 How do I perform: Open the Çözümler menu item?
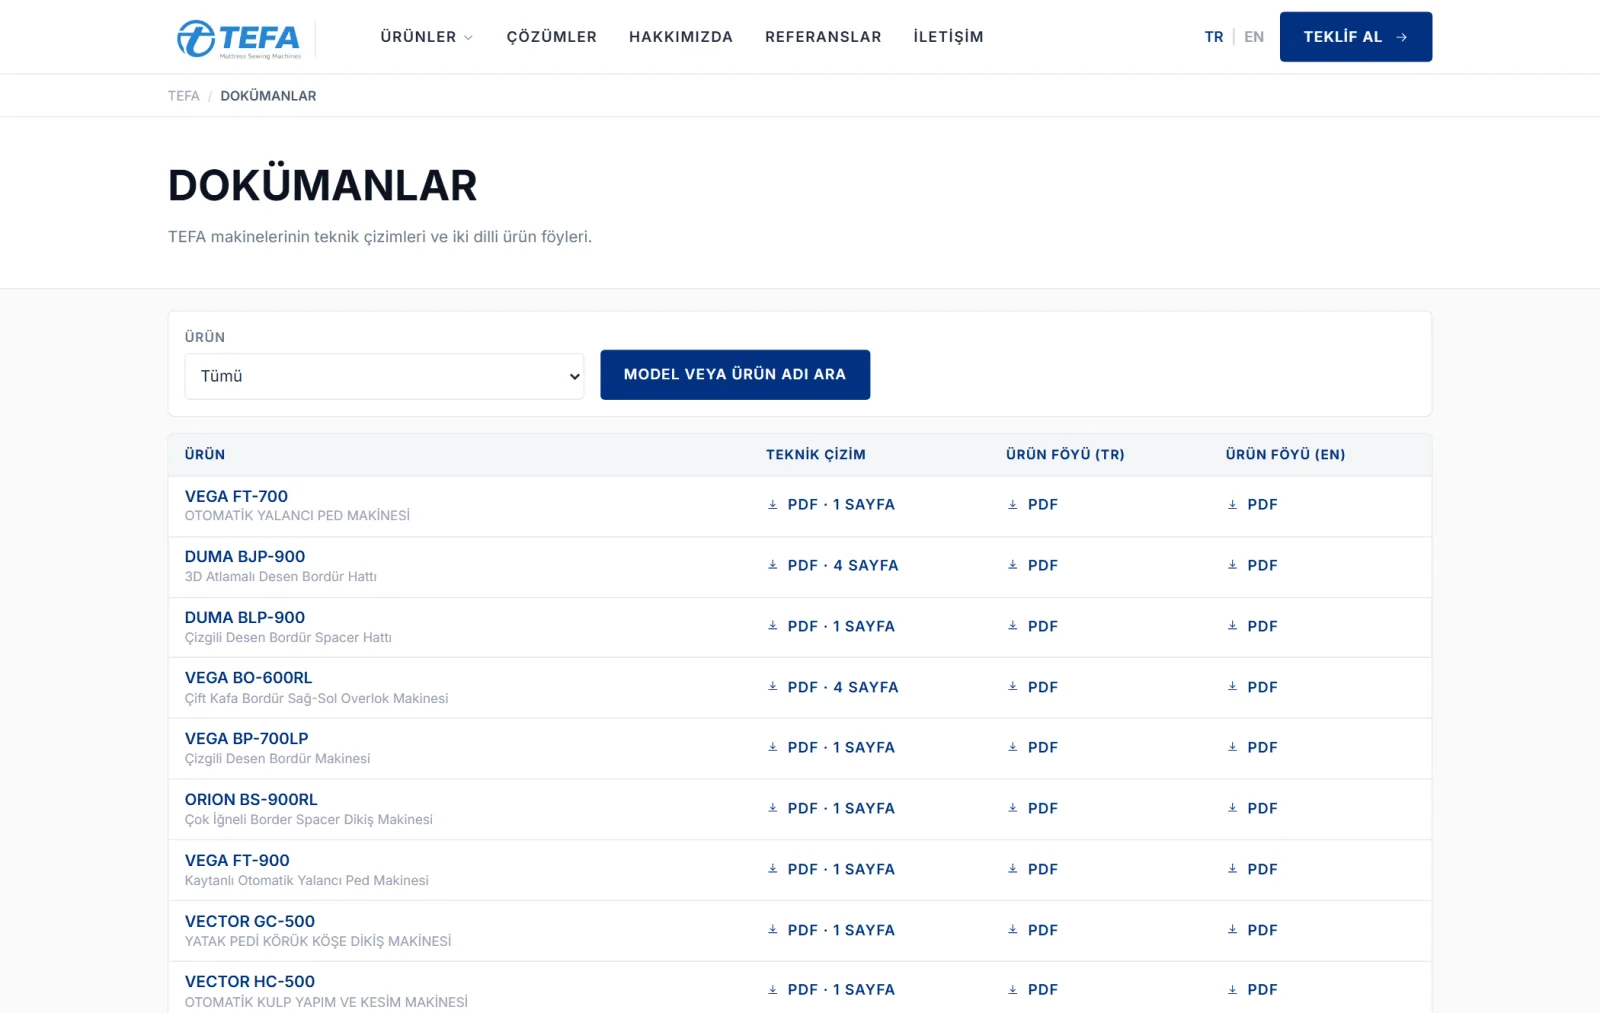pyautogui.click(x=552, y=37)
